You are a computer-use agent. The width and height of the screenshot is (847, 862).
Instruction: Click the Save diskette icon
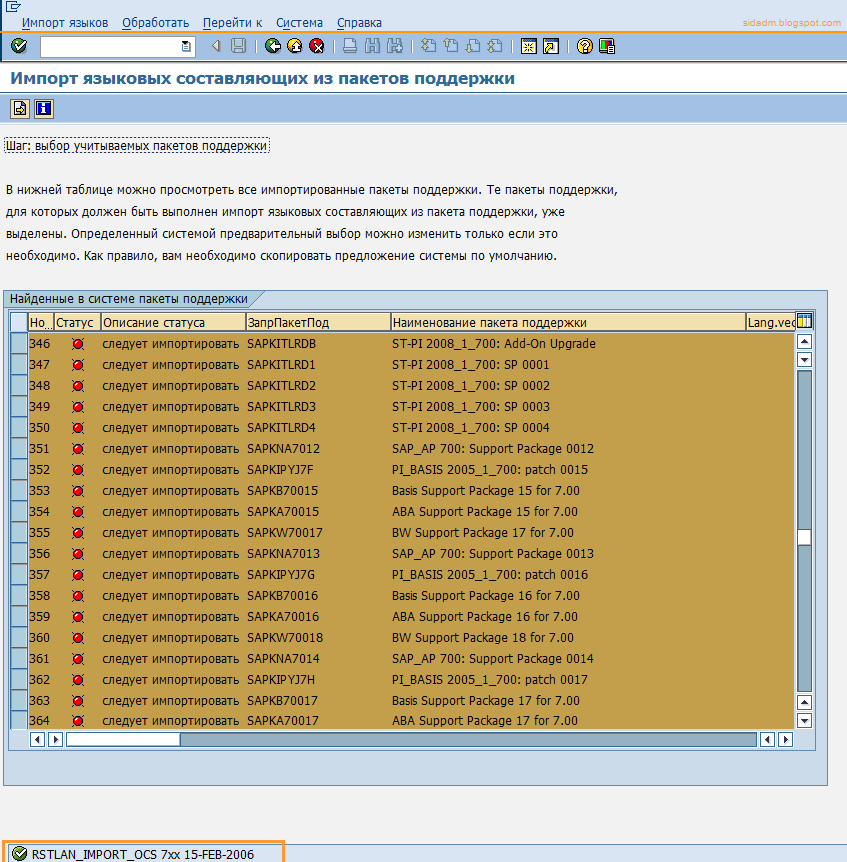click(x=239, y=46)
